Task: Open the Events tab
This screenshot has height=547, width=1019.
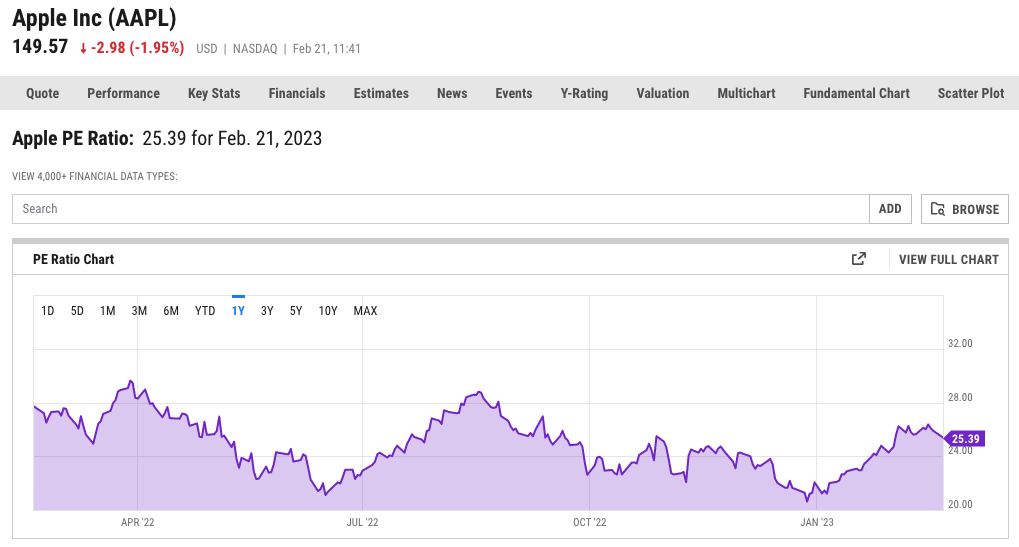Action: [x=513, y=93]
